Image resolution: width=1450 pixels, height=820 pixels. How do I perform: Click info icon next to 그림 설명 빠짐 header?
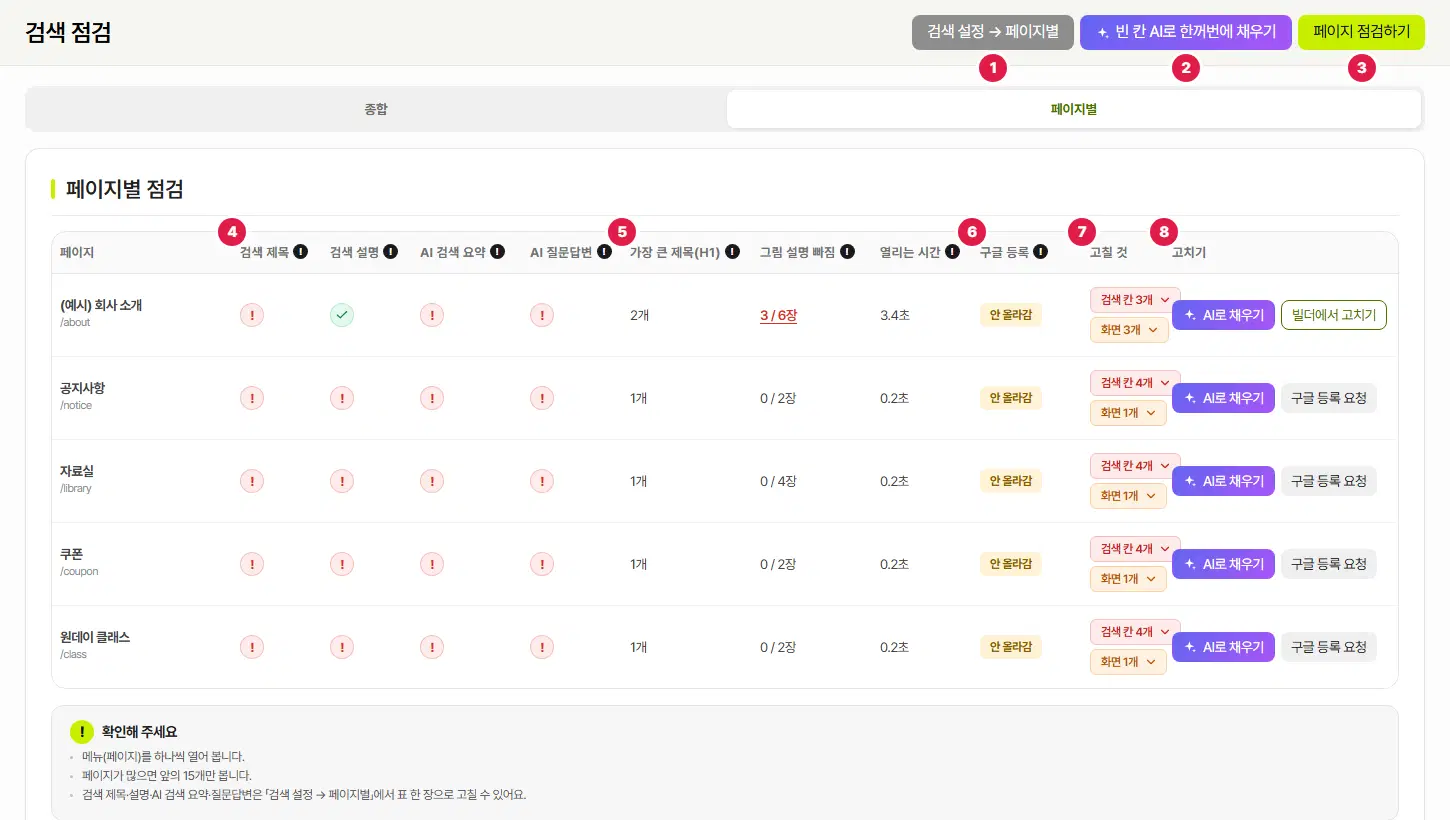847,252
